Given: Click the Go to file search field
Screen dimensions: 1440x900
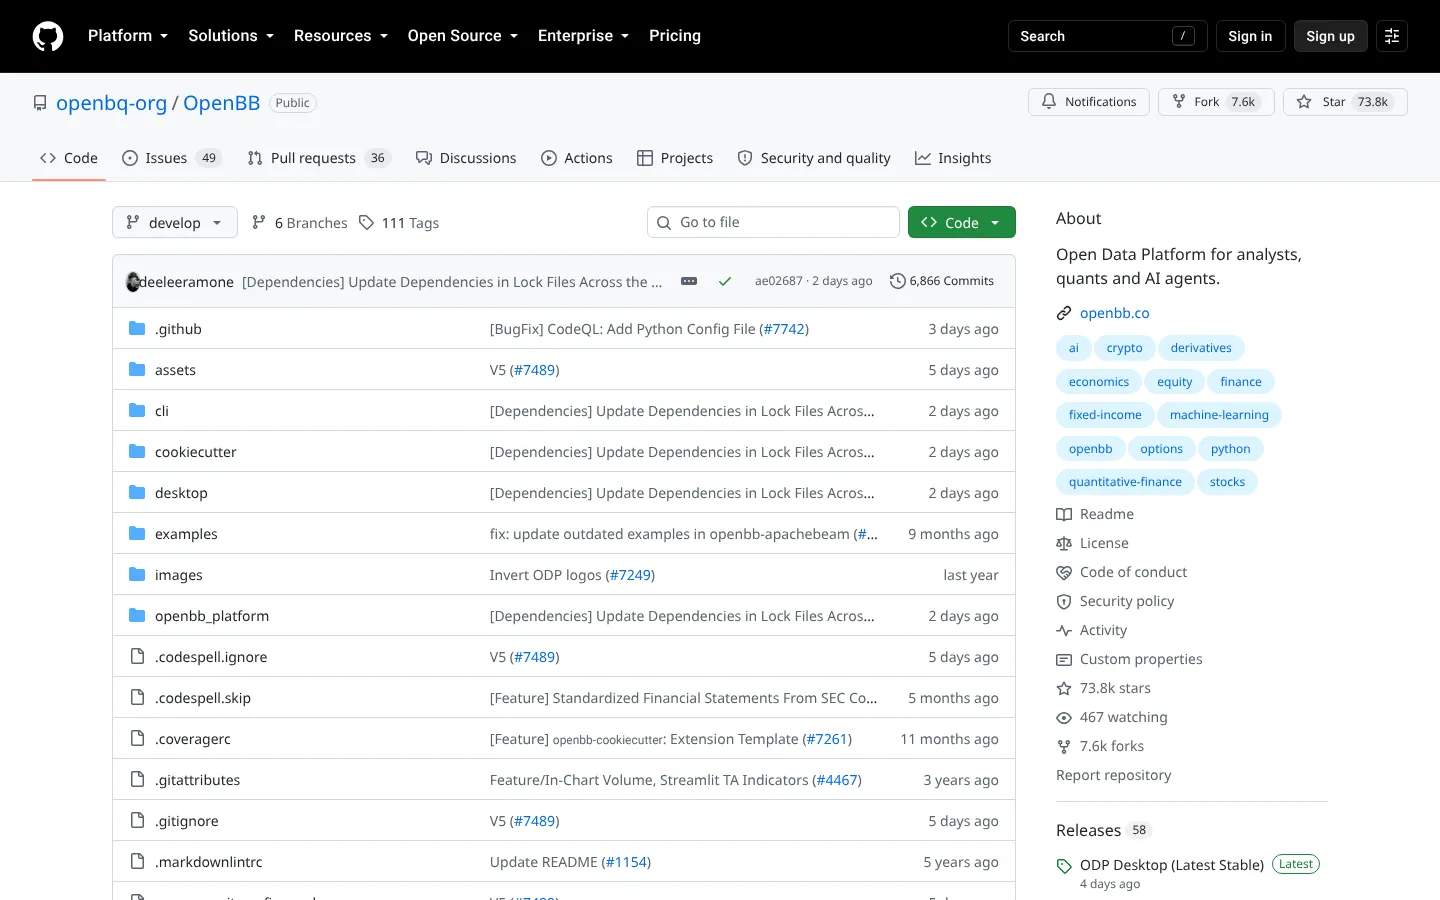Looking at the screenshot, I should point(773,222).
